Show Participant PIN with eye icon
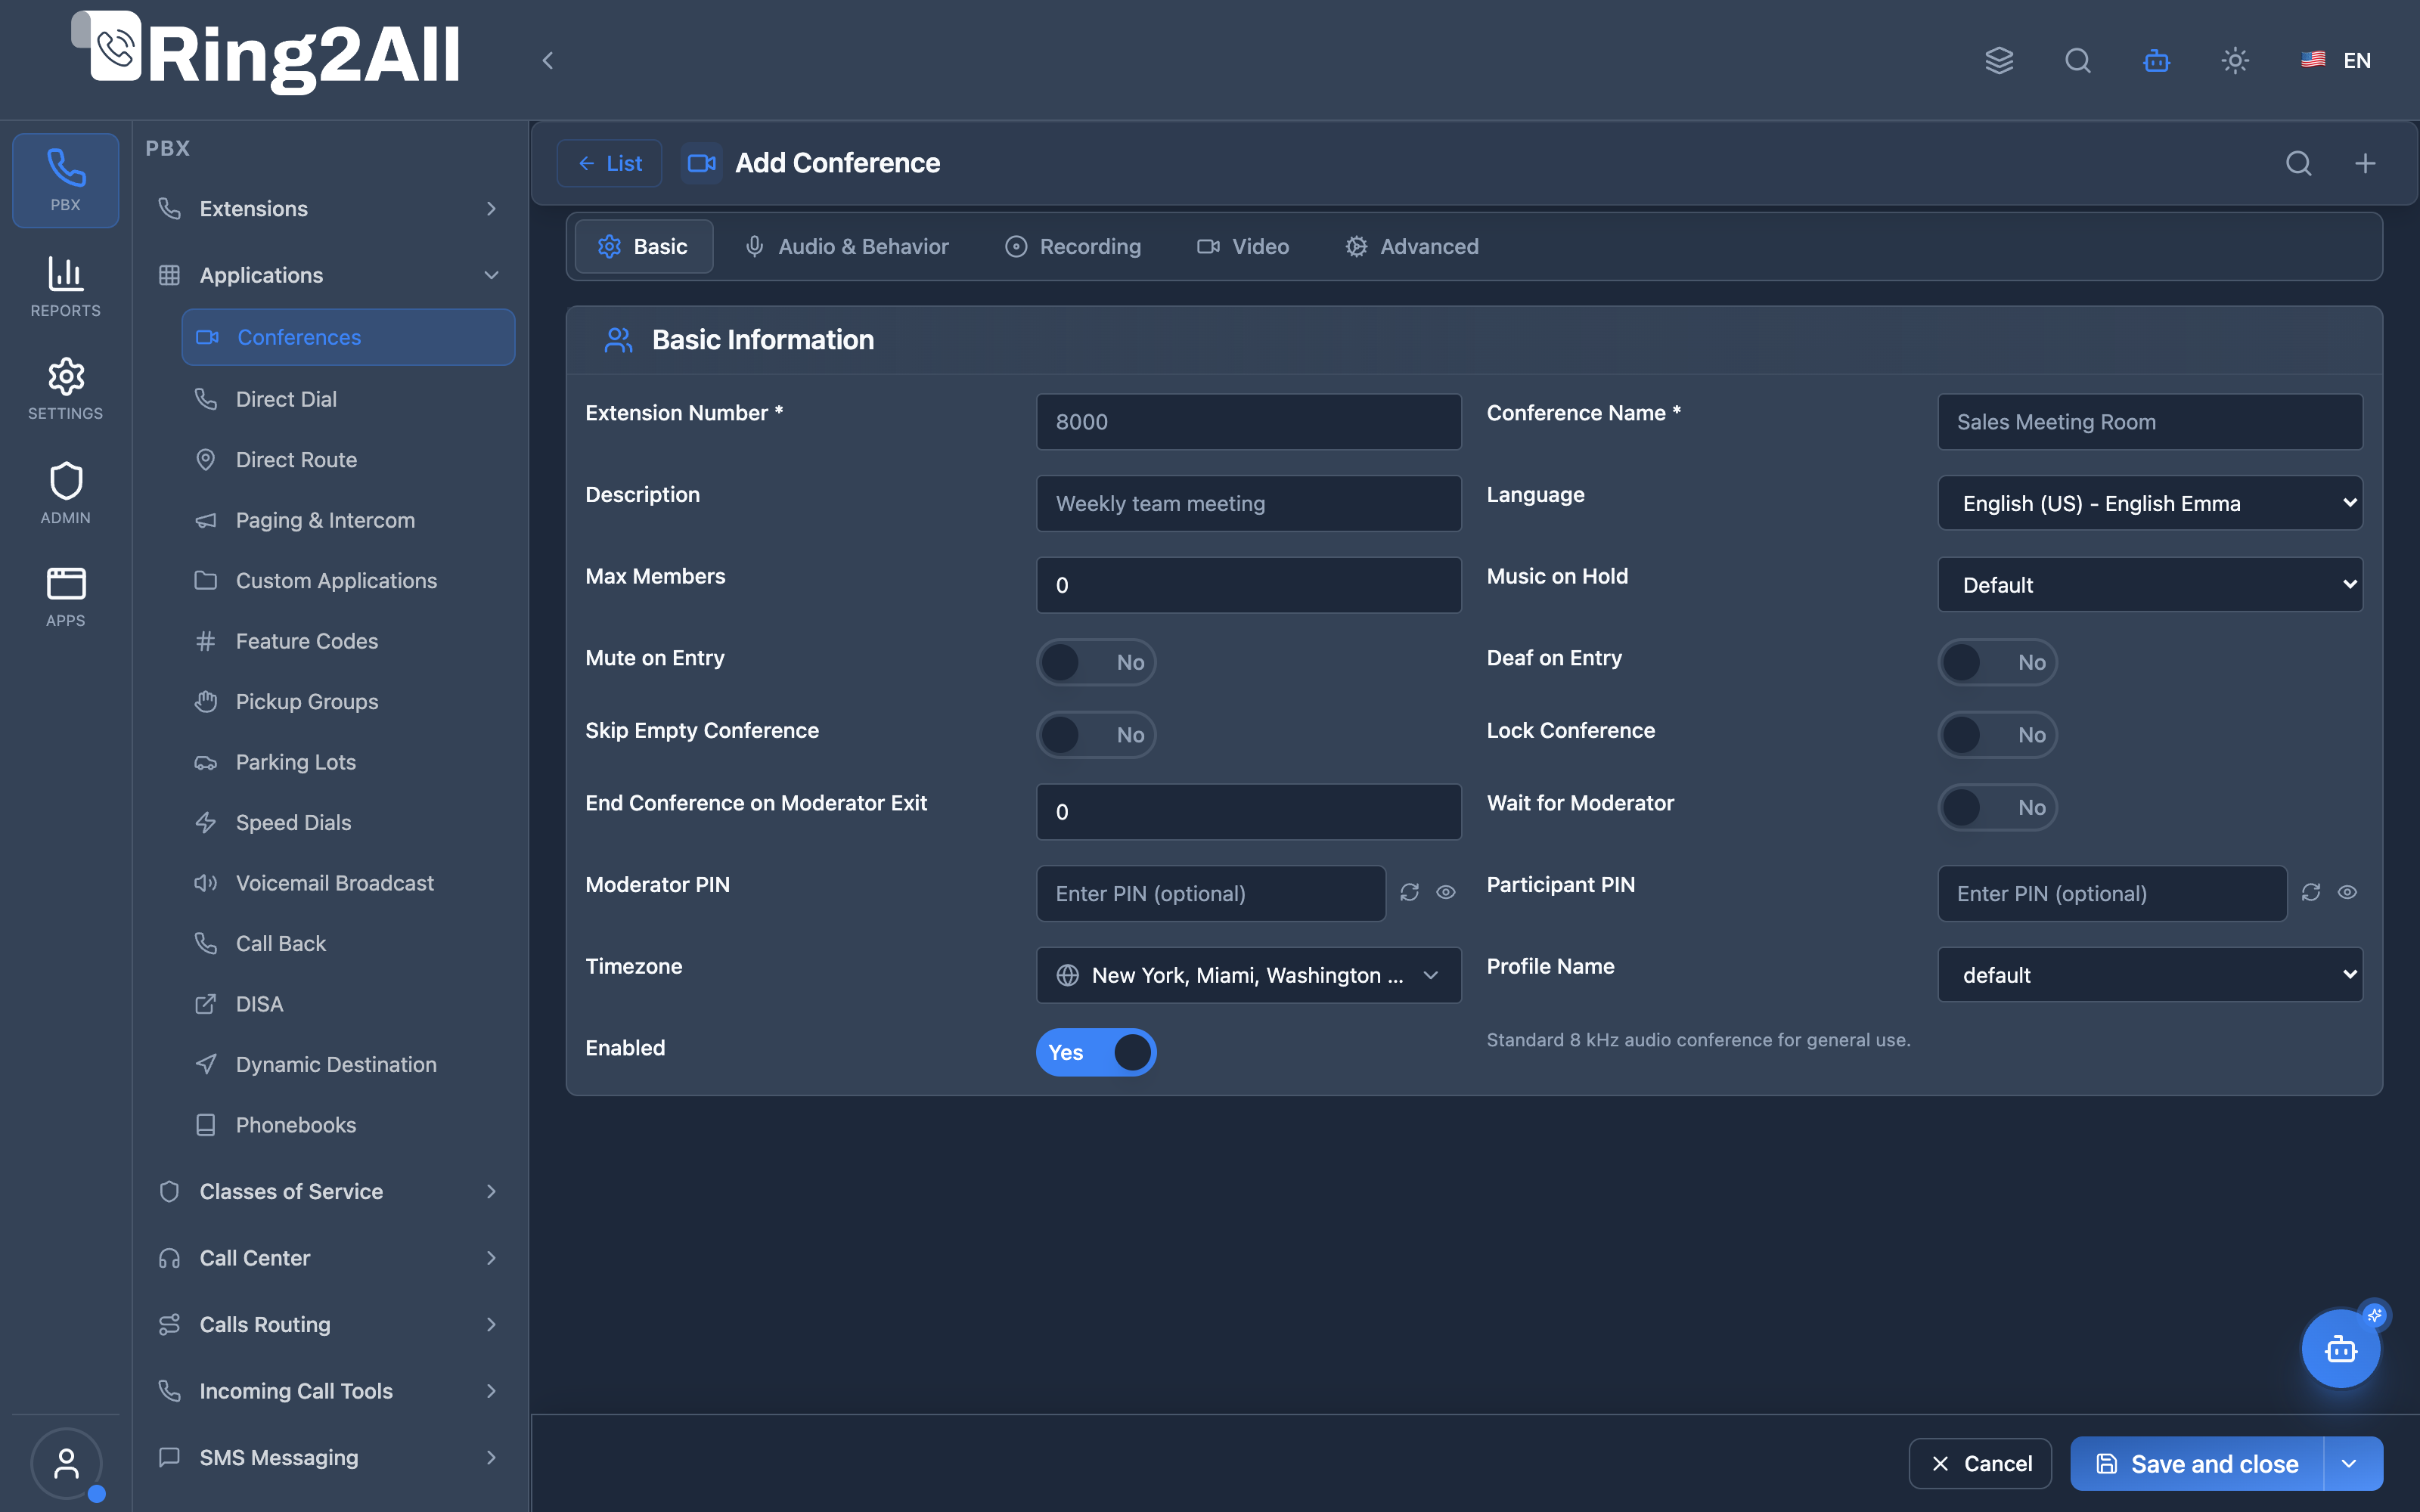Image resolution: width=2420 pixels, height=1512 pixels. [x=2347, y=892]
